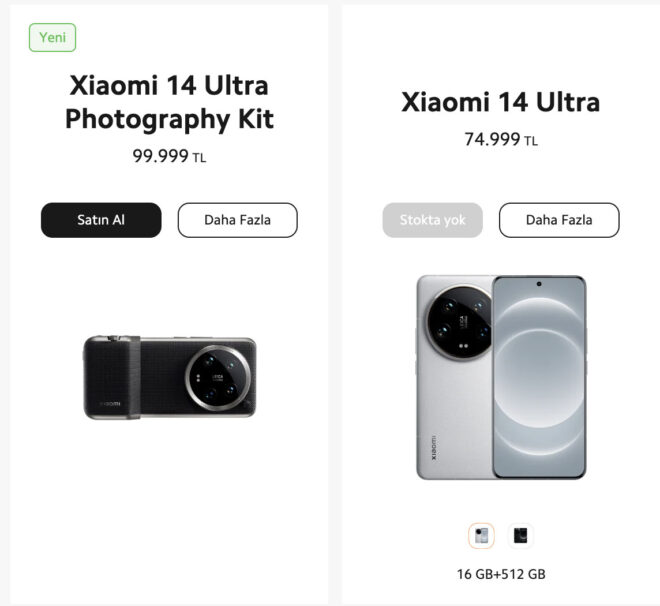Viewport: 660px width, 606px height.
Task: Click the Xiaomi logo on the phone back
Action: point(434,447)
